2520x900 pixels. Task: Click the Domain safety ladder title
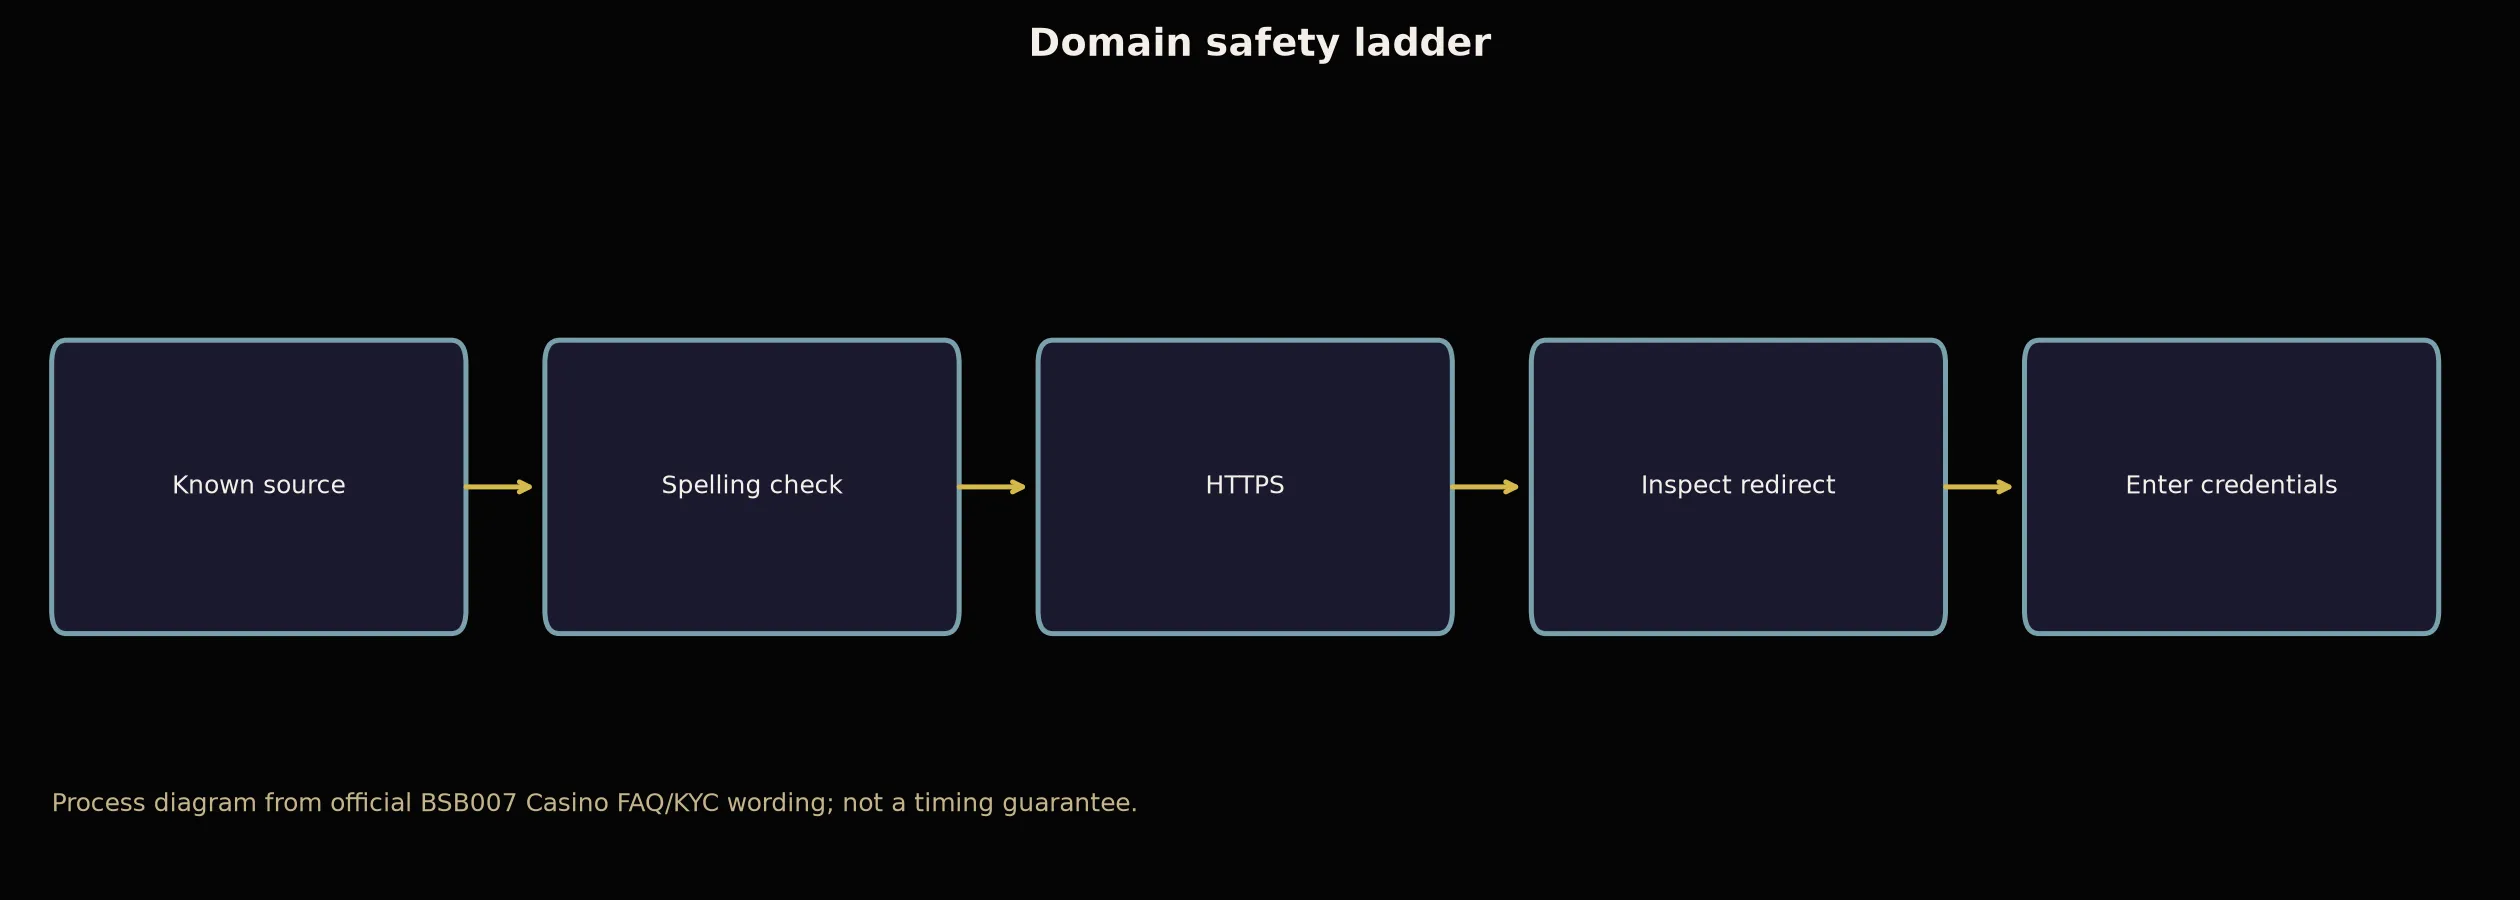pyautogui.click(x=1260, y=44)
